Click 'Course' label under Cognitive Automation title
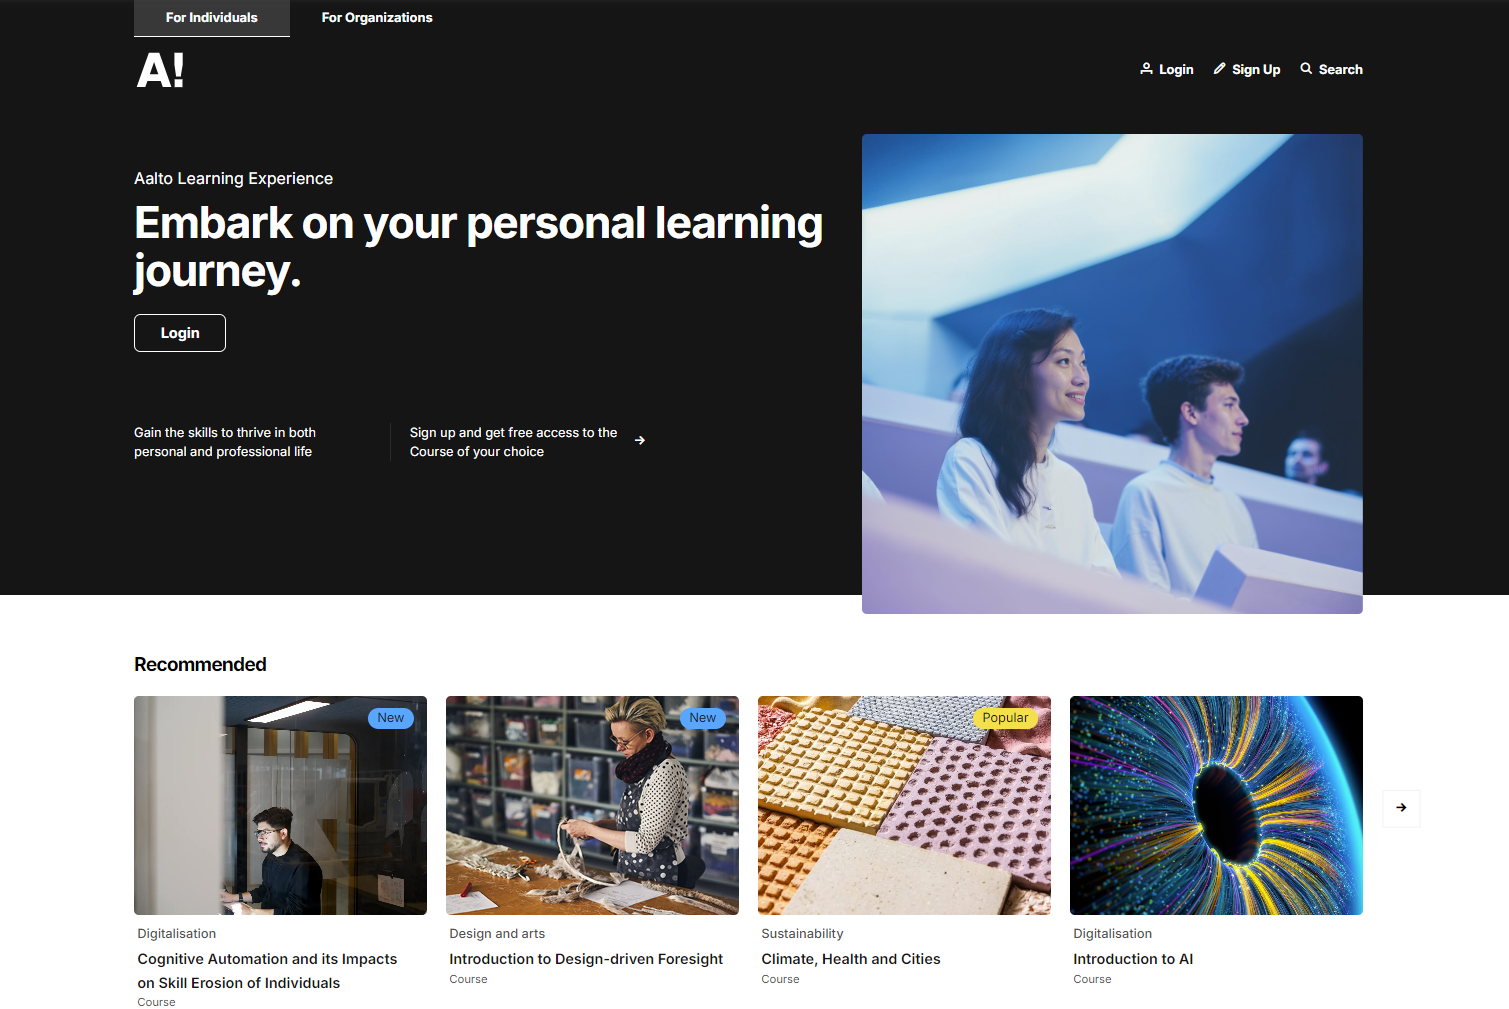This screenshot has width=1509, height=1009. pos(156,1002)
